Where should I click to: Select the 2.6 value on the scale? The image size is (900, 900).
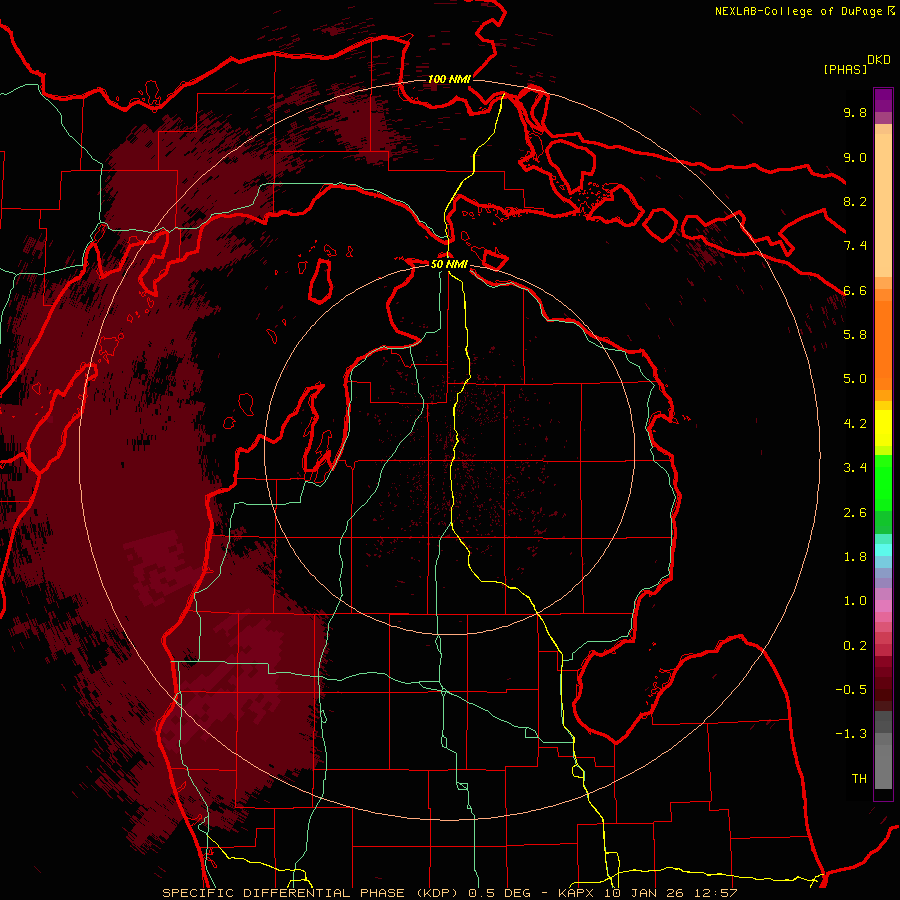(855, 513)
